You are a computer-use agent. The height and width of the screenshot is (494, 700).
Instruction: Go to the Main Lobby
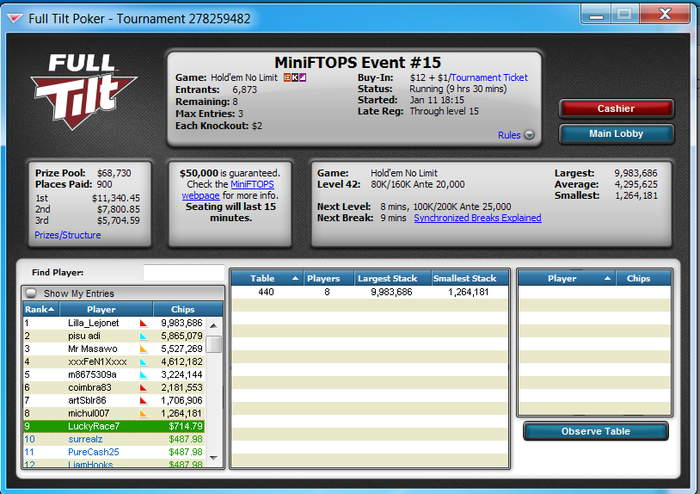click(x=616, y=134)
